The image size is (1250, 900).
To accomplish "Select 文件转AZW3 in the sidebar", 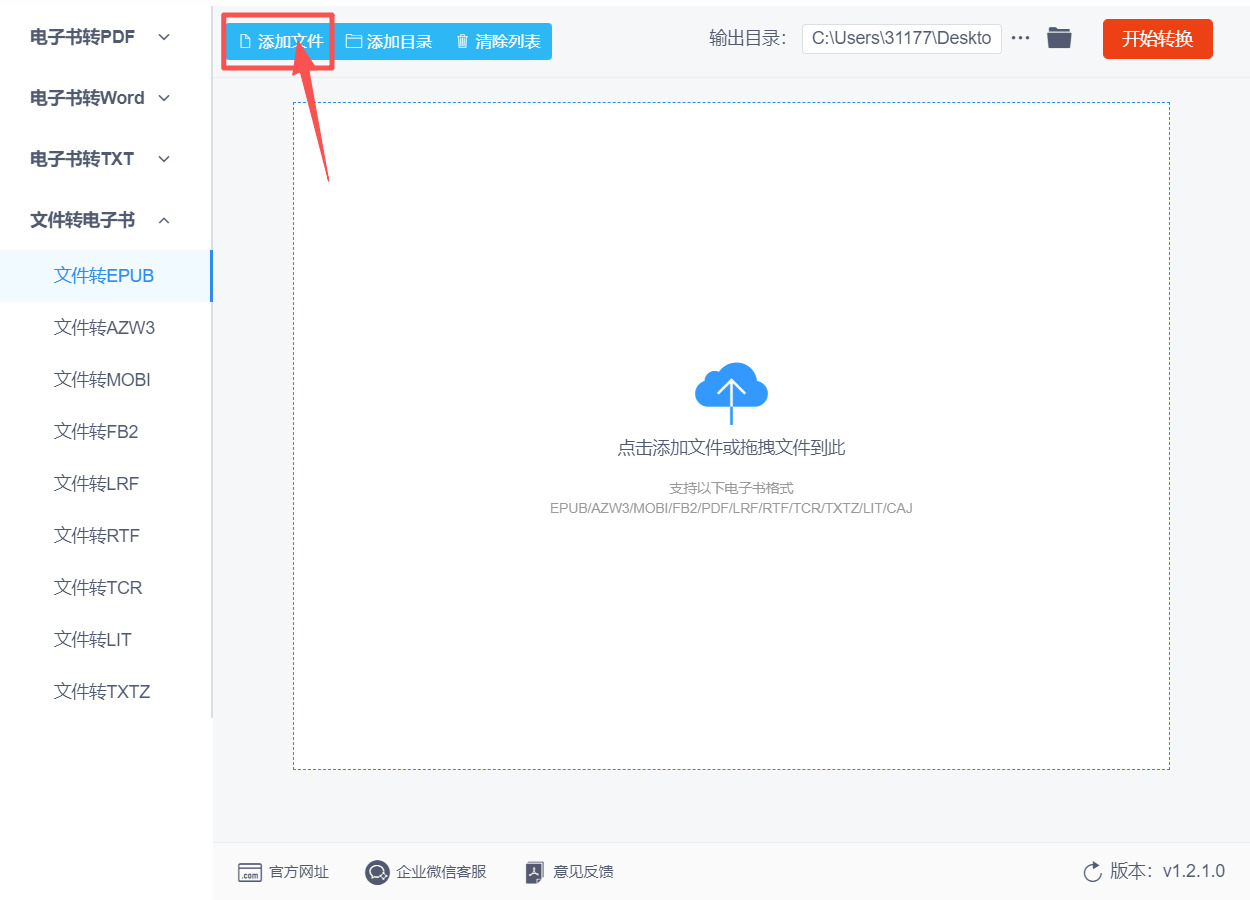I will pyautogui.click(x=106, y=328).
